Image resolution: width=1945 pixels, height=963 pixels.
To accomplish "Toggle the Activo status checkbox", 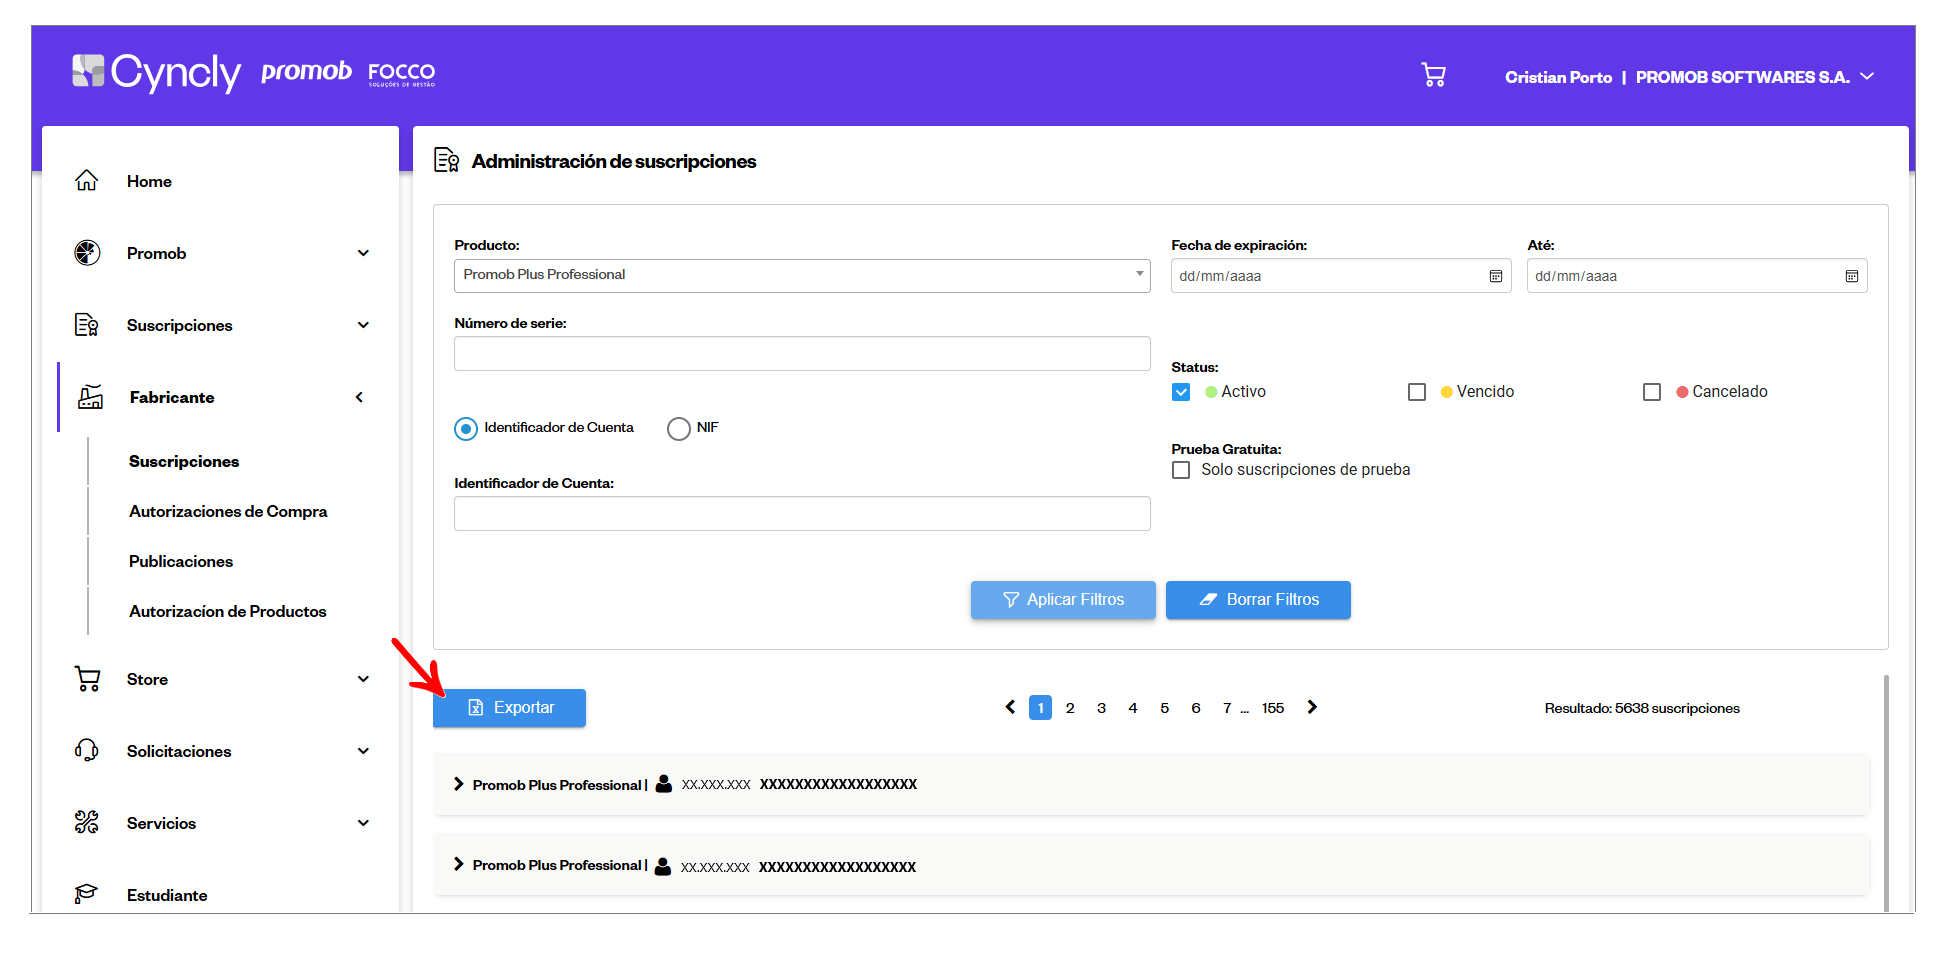I will [1181, 392].
